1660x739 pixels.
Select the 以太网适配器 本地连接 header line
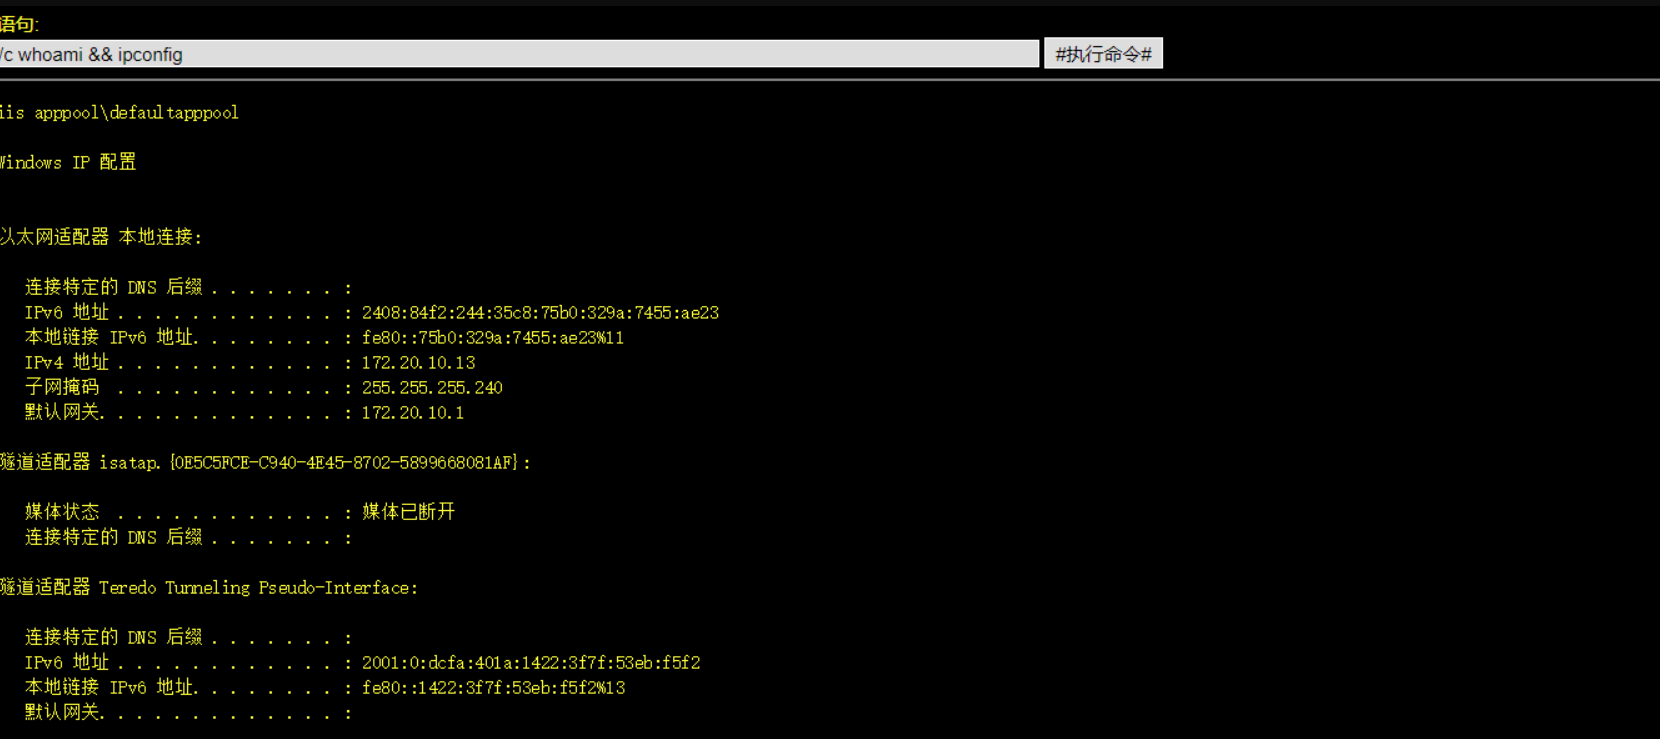100,237
